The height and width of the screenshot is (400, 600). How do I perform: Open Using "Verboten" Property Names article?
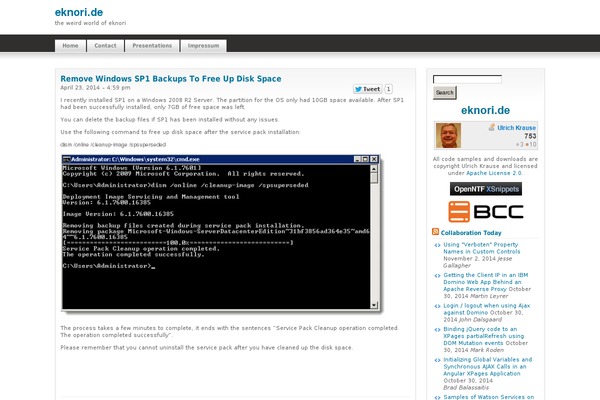(481, 248)
